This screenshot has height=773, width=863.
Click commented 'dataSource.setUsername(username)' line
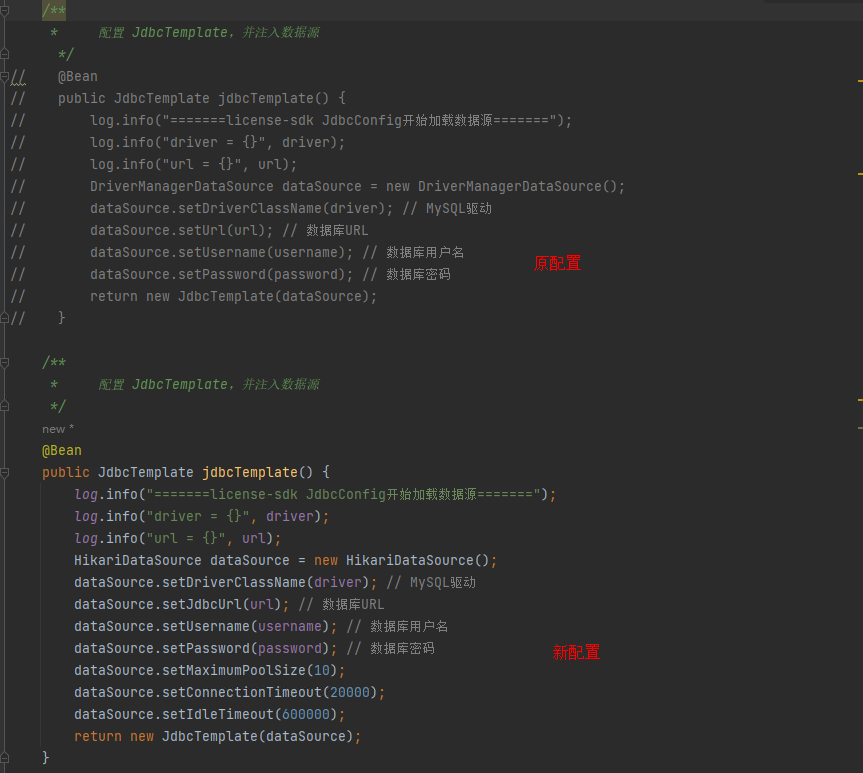click(x=221, y=252)
